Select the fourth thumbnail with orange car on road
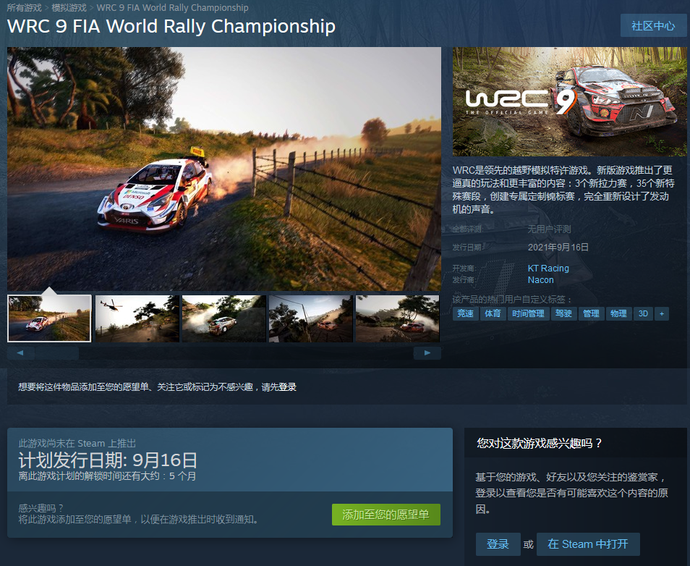 point(311,319)
